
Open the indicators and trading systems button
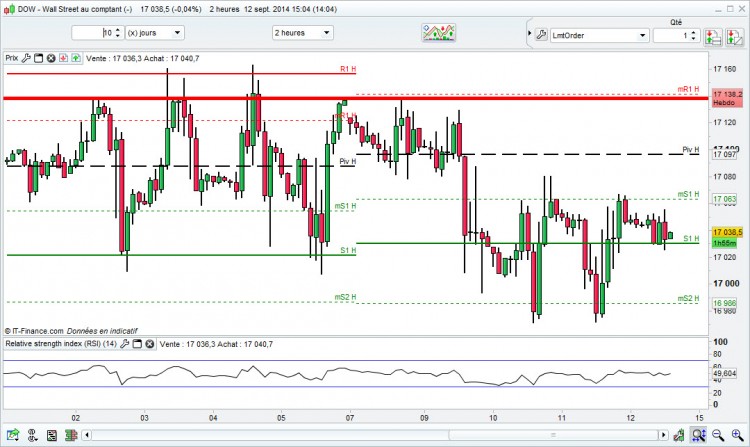(439, 33)
